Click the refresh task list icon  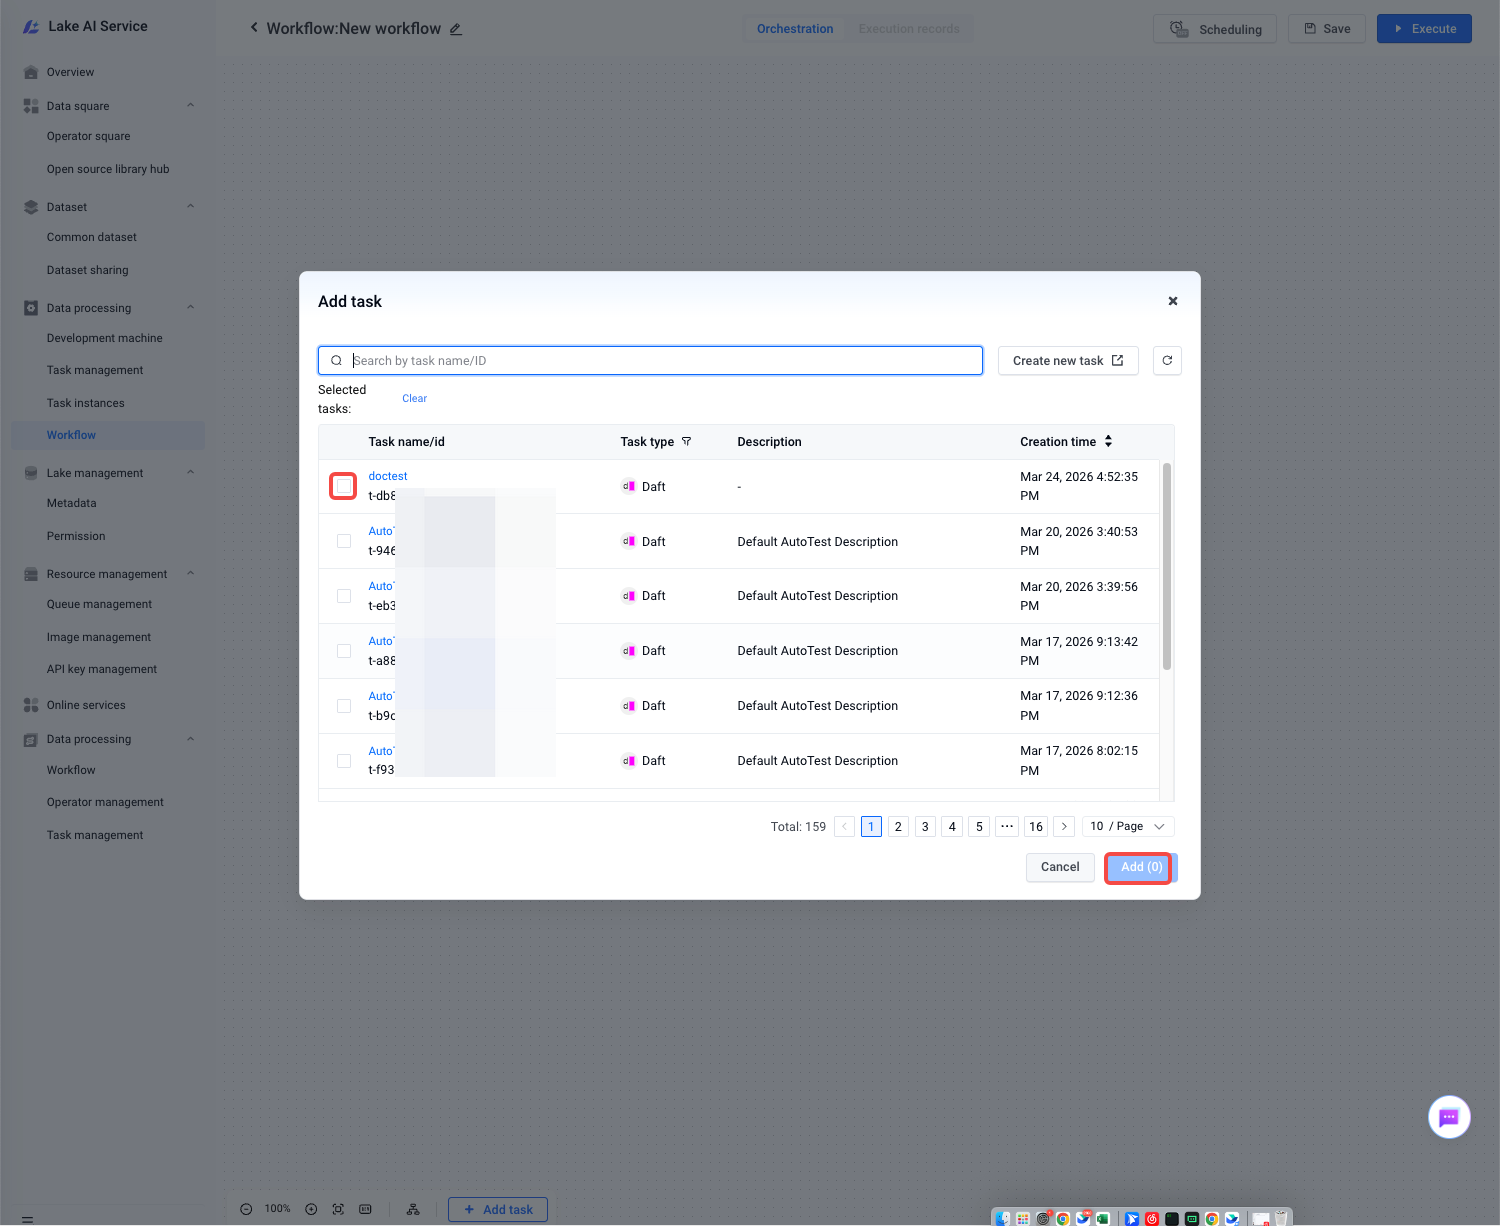(1167, 361)
